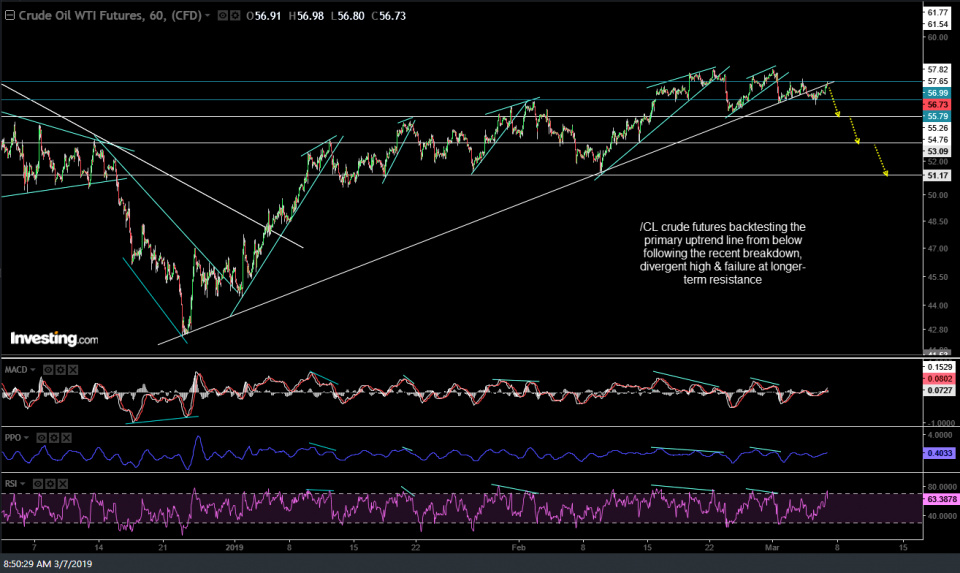The image size is (960, 573).
Task: Click the Crude Oil WTI Futures title text
Action: 110,15
